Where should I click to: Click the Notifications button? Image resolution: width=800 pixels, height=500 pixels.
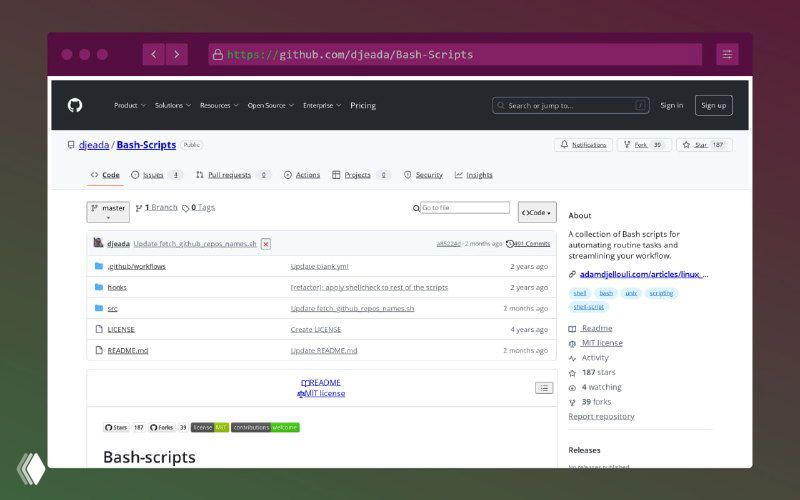tap(583, 145)
